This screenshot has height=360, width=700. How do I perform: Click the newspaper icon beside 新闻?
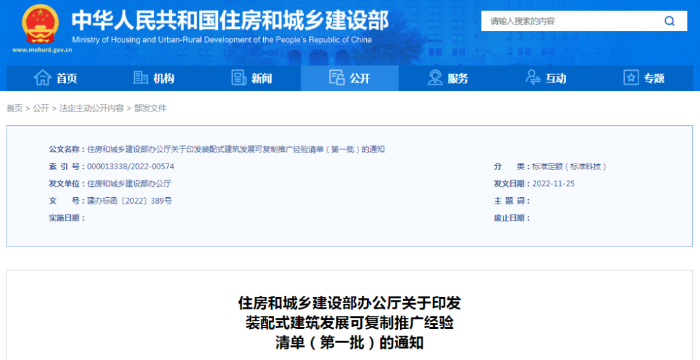[x=239, y=78]
